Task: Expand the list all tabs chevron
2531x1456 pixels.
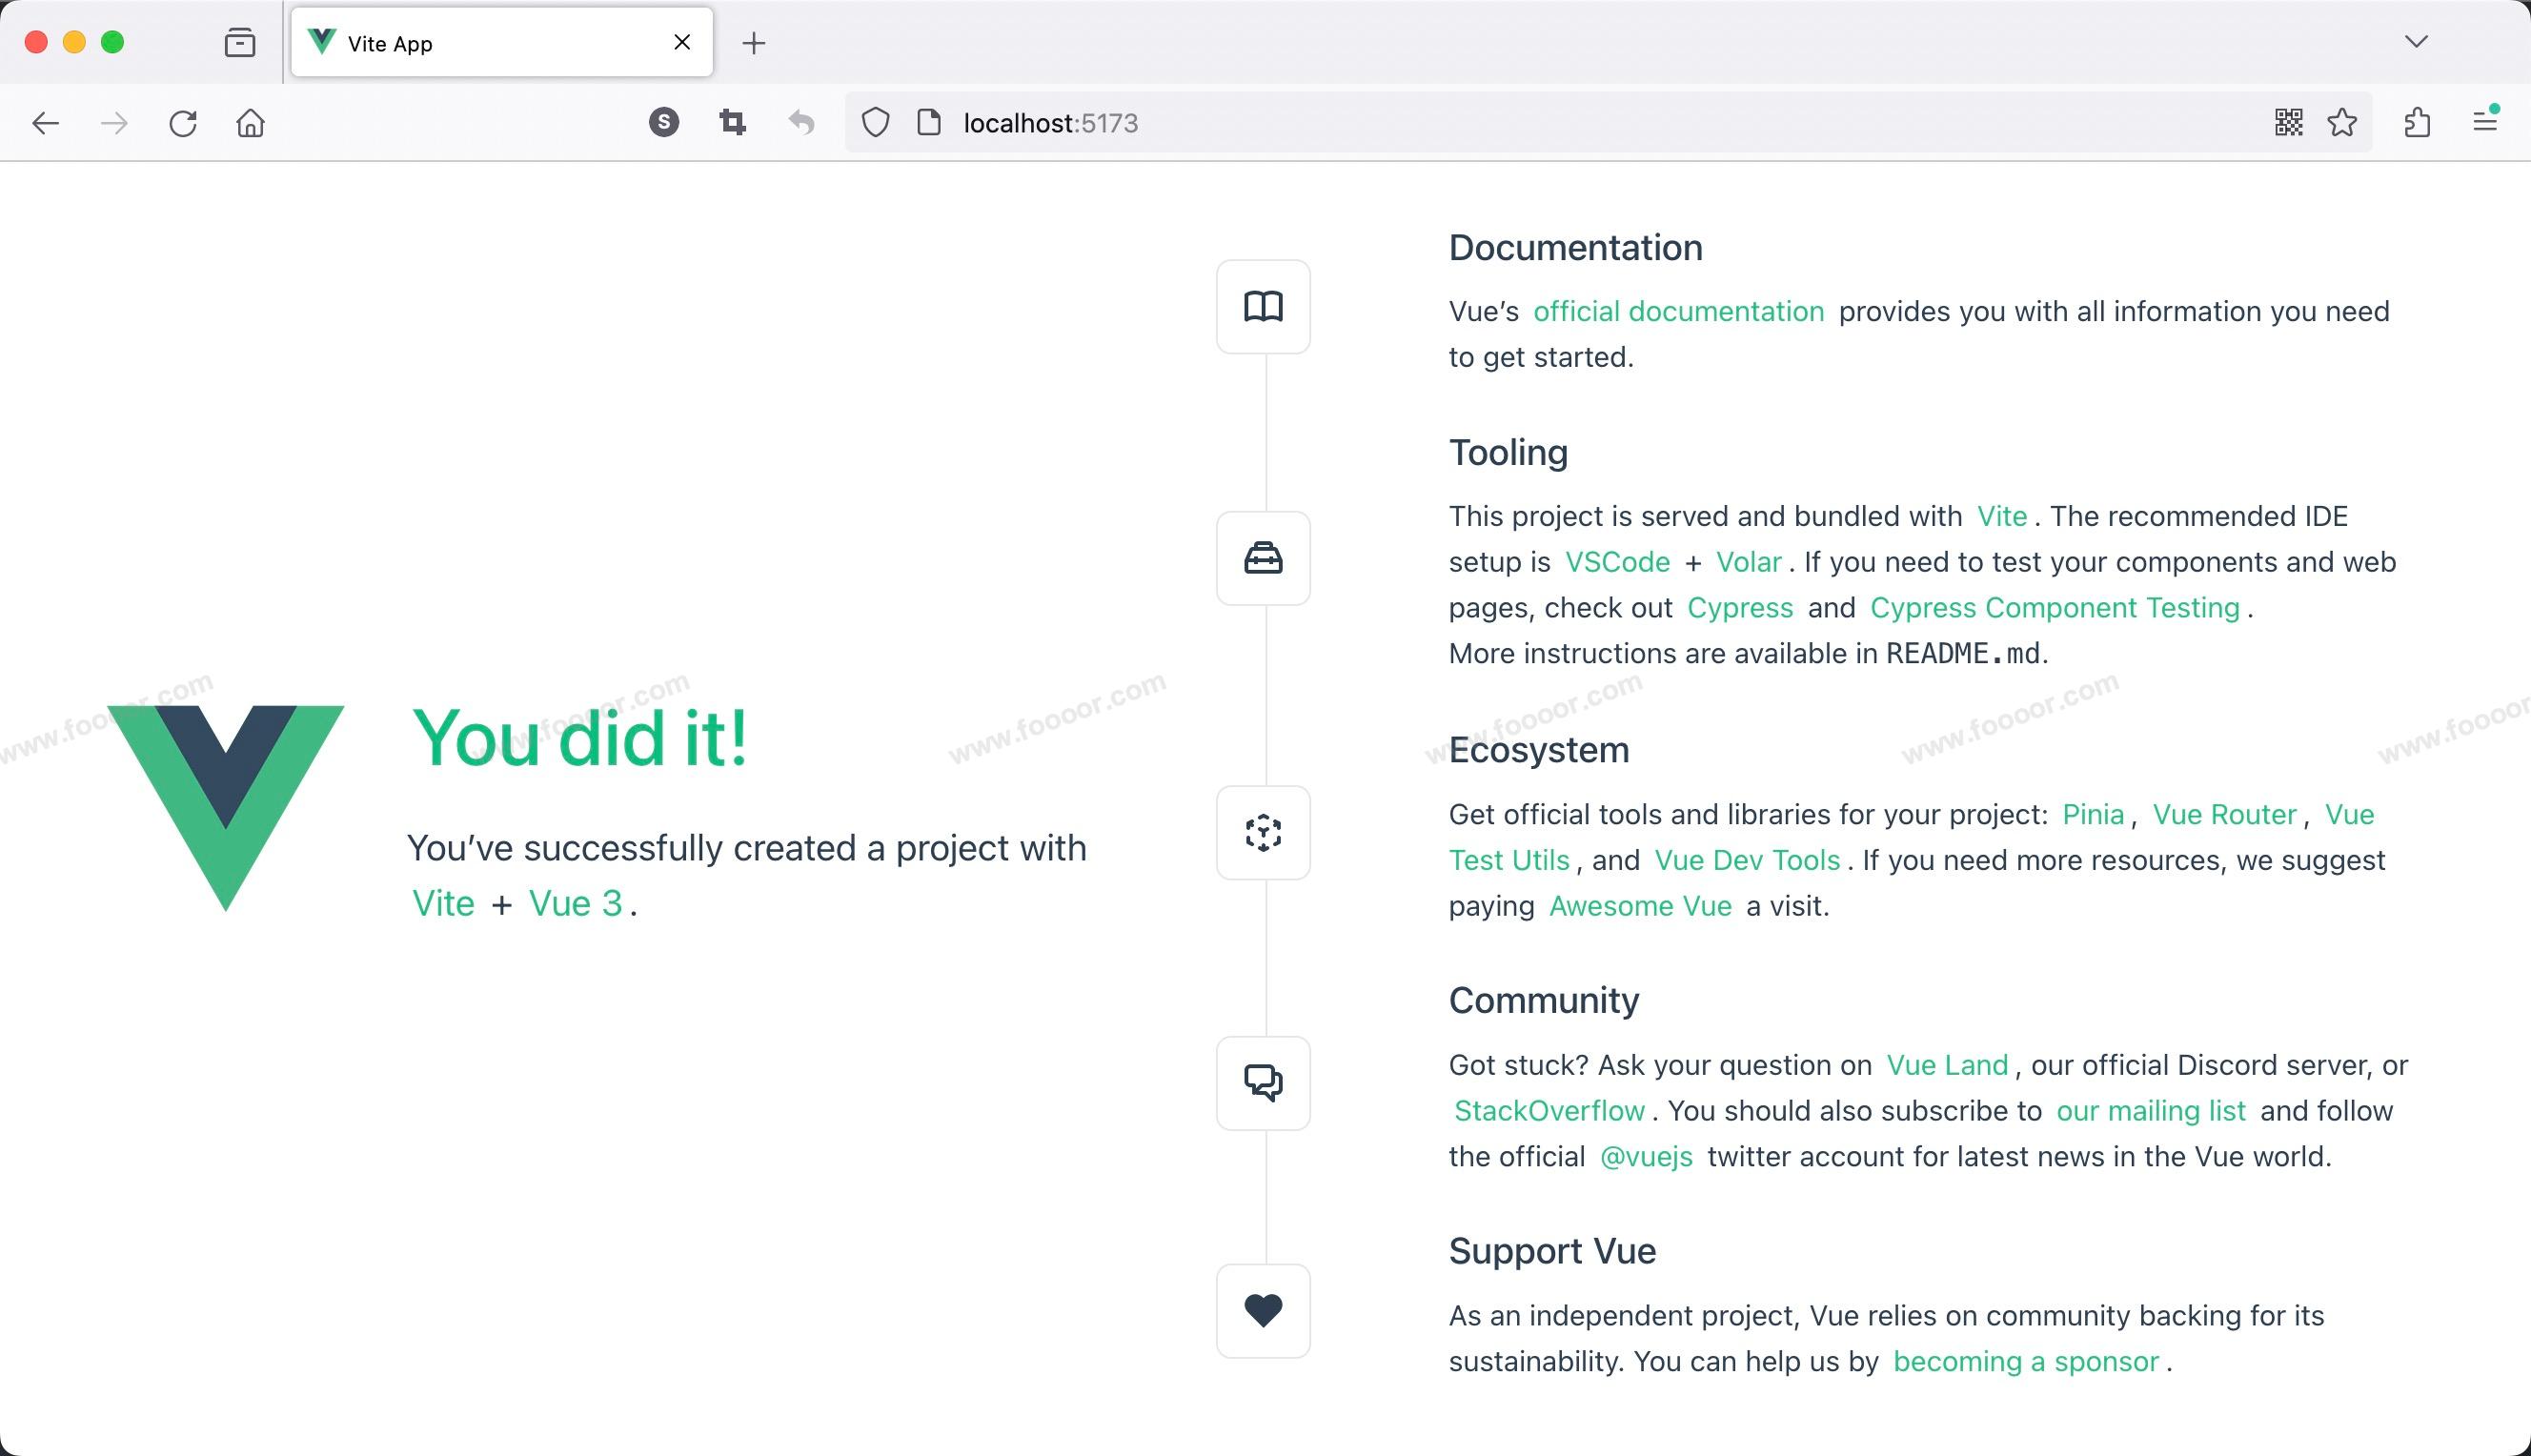Action: (x=2416, y=41)
